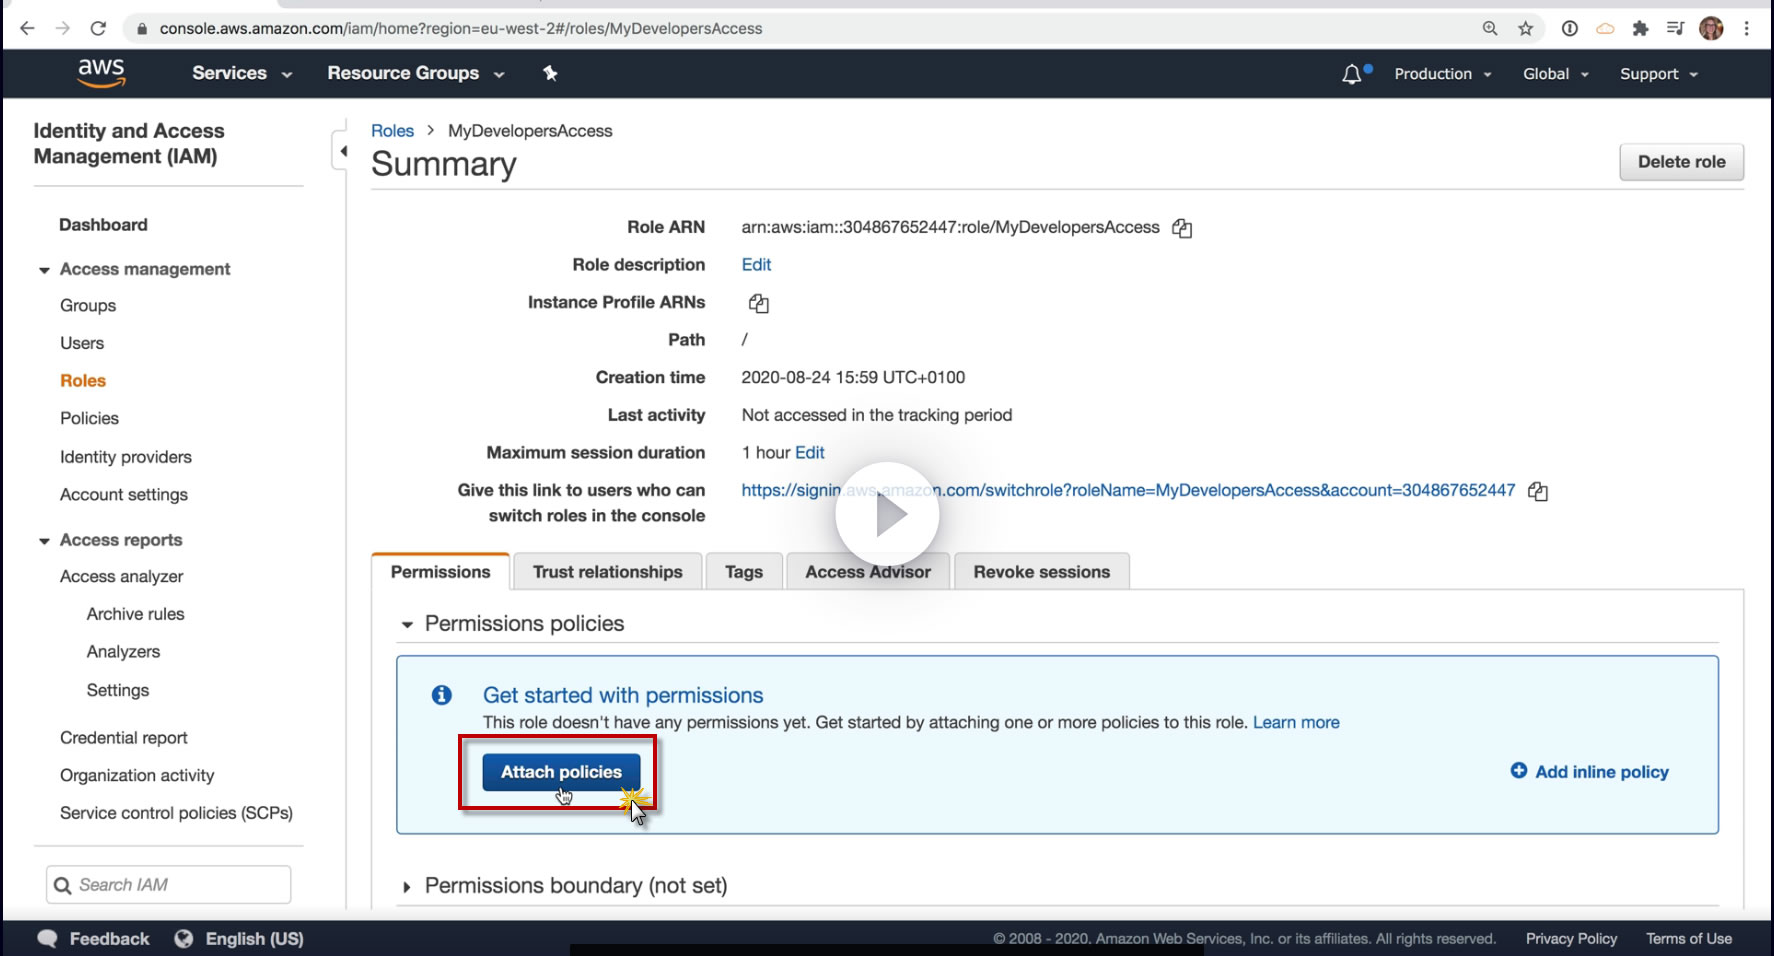This screenshot has height=956, width=1774.
Task: Click the info icon in permissions notice
Action: point(442,695)
